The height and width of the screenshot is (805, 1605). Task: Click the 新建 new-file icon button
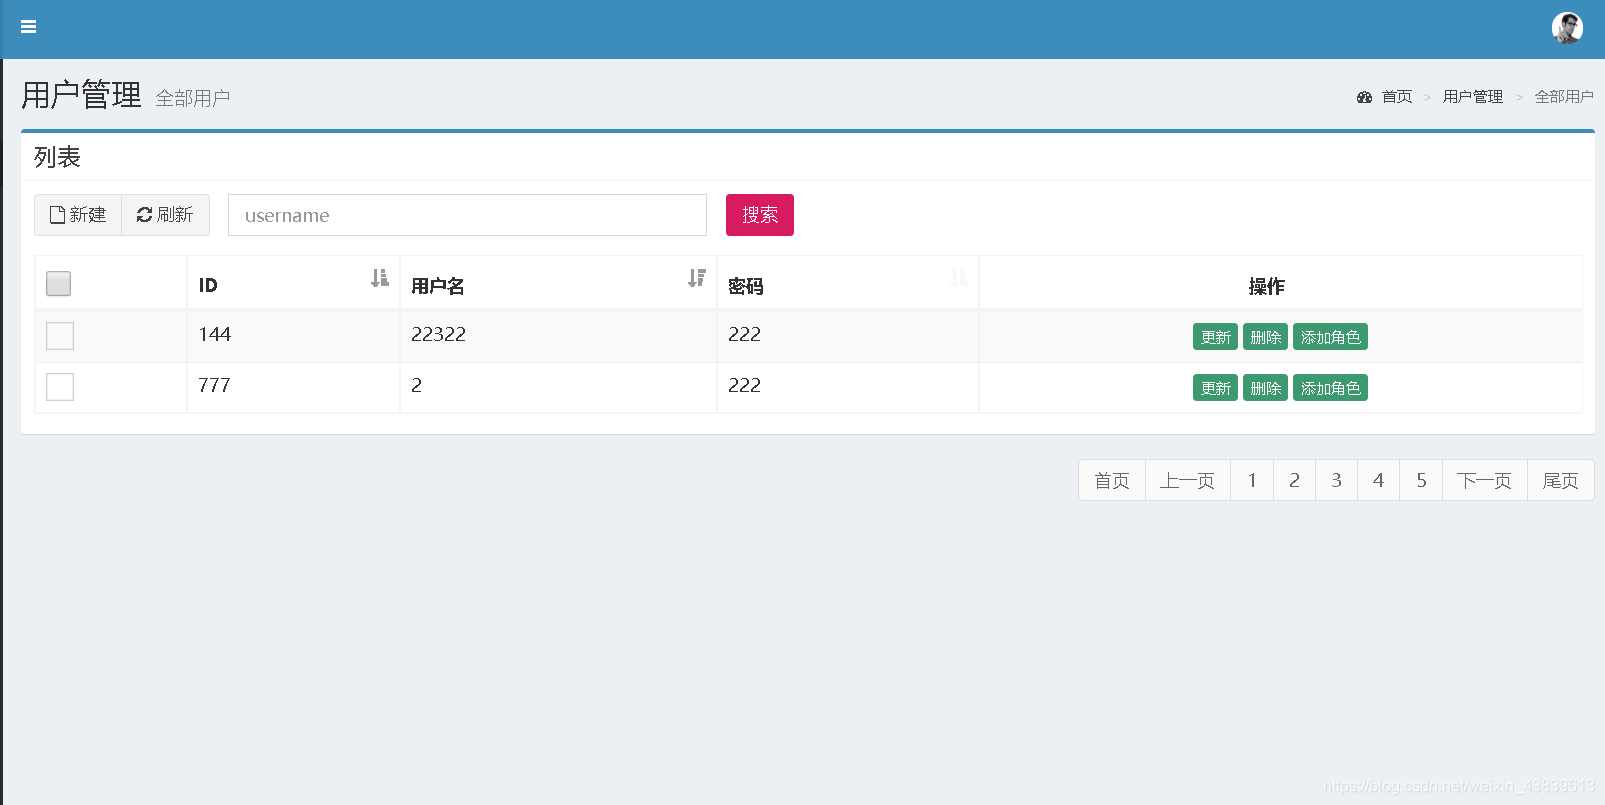click(x=78, y=215)
